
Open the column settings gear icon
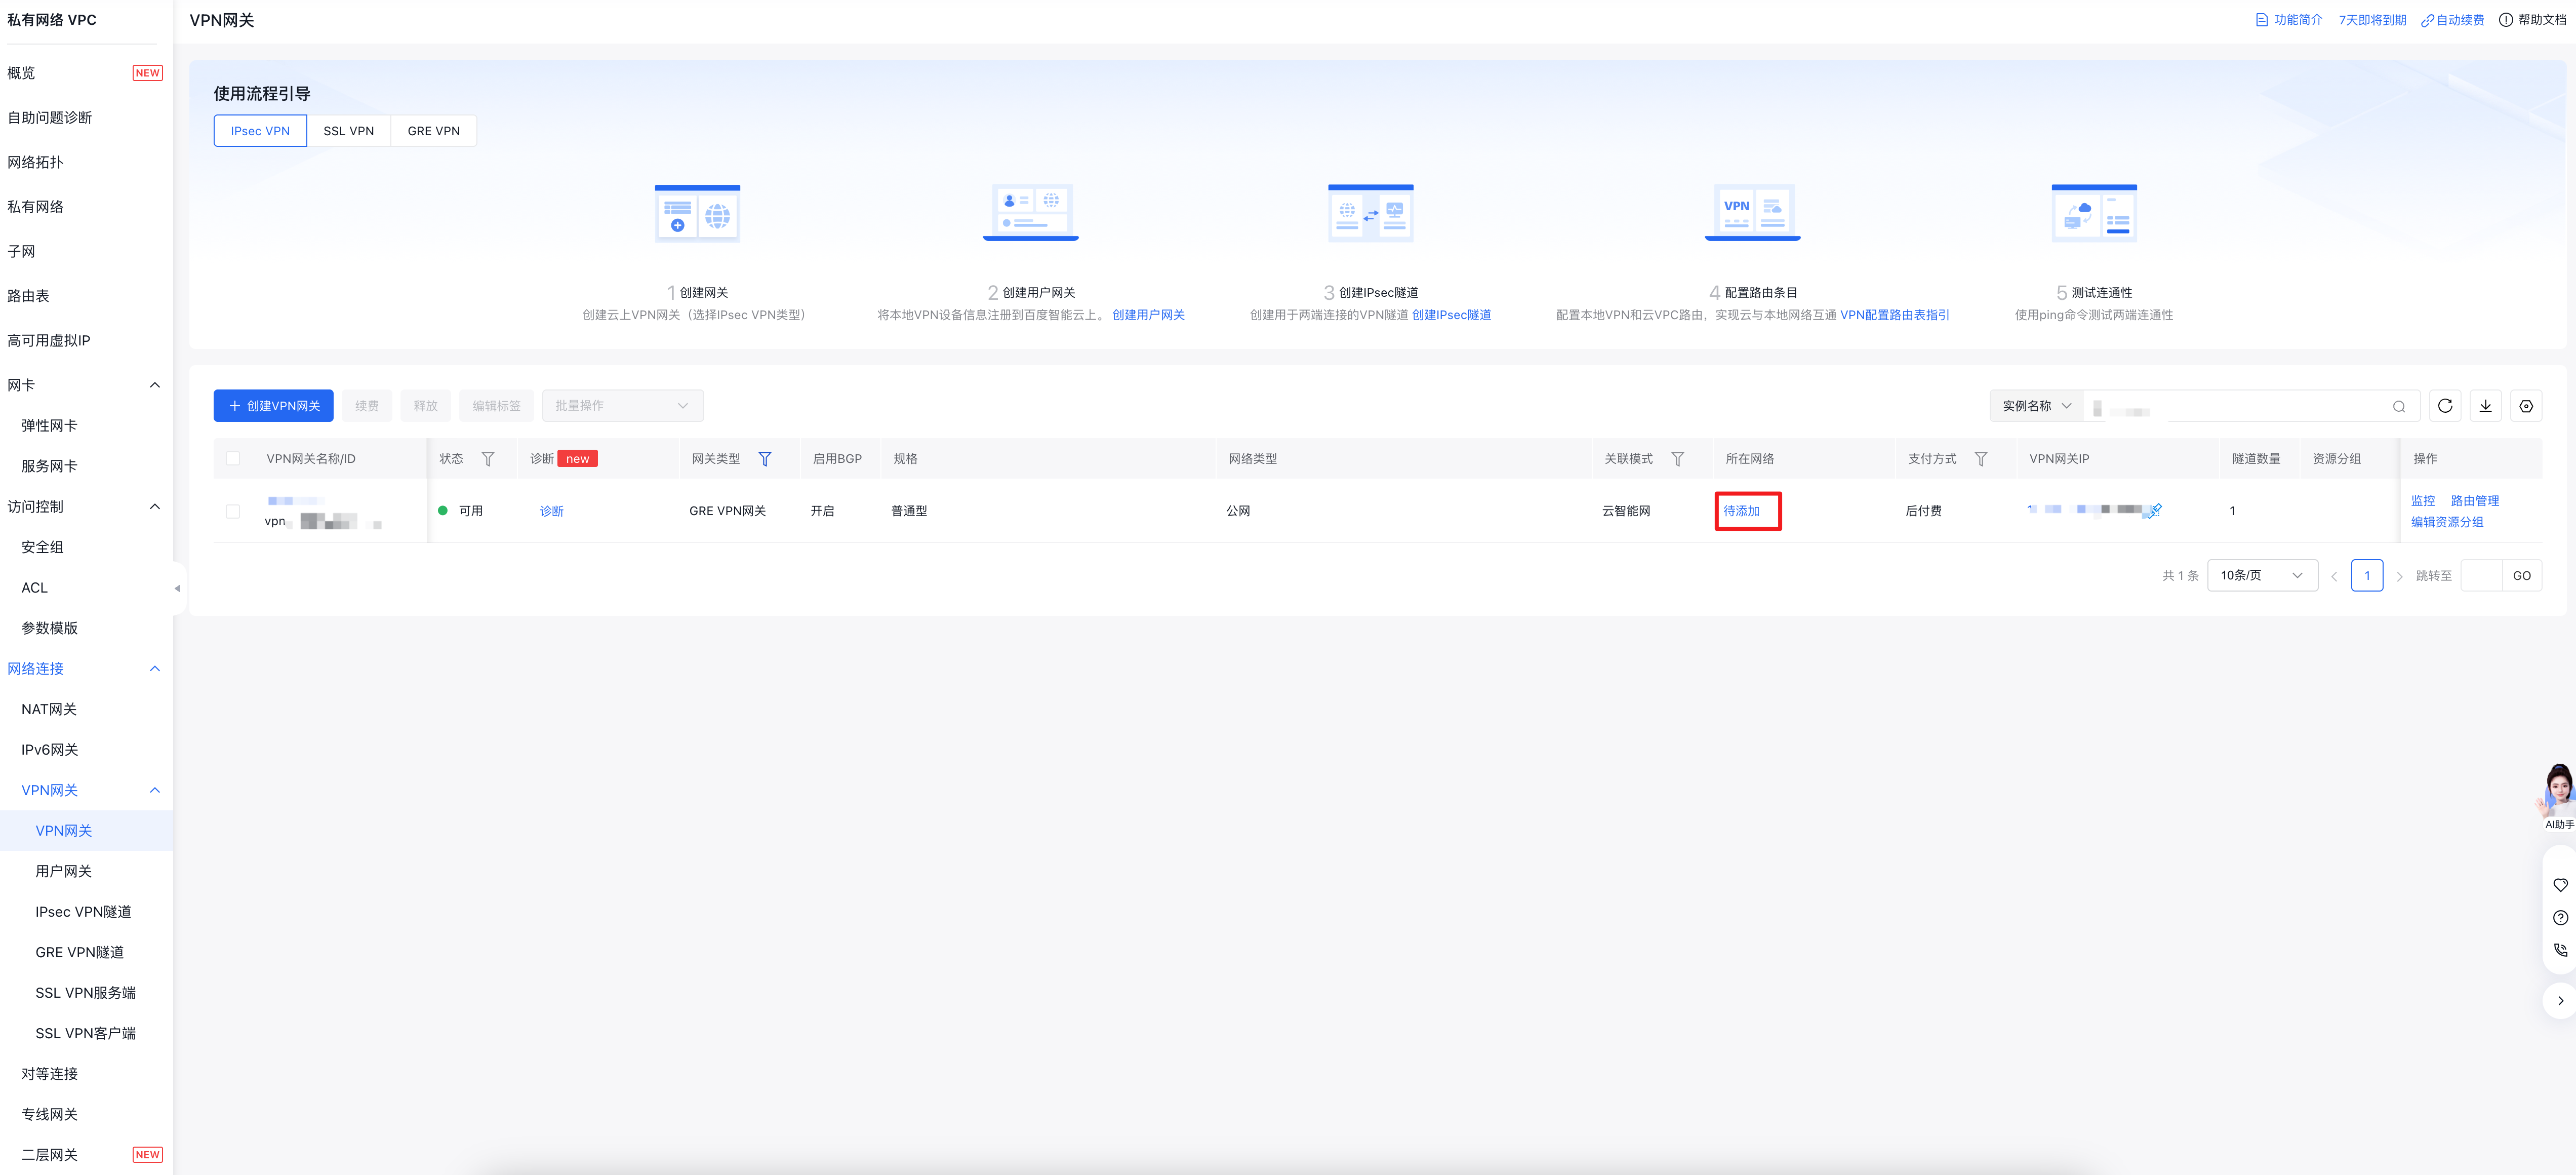click(x=2525, y=406)
